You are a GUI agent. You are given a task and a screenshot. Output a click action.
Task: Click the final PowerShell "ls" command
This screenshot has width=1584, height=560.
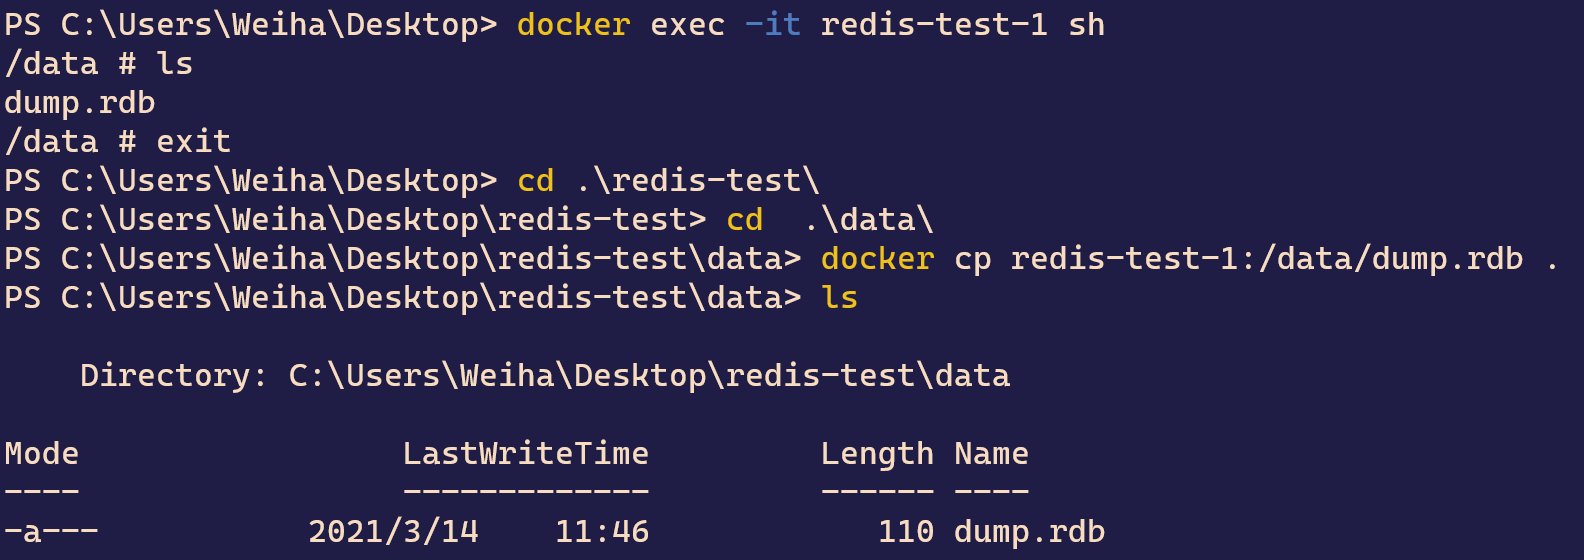coord(840,298)
